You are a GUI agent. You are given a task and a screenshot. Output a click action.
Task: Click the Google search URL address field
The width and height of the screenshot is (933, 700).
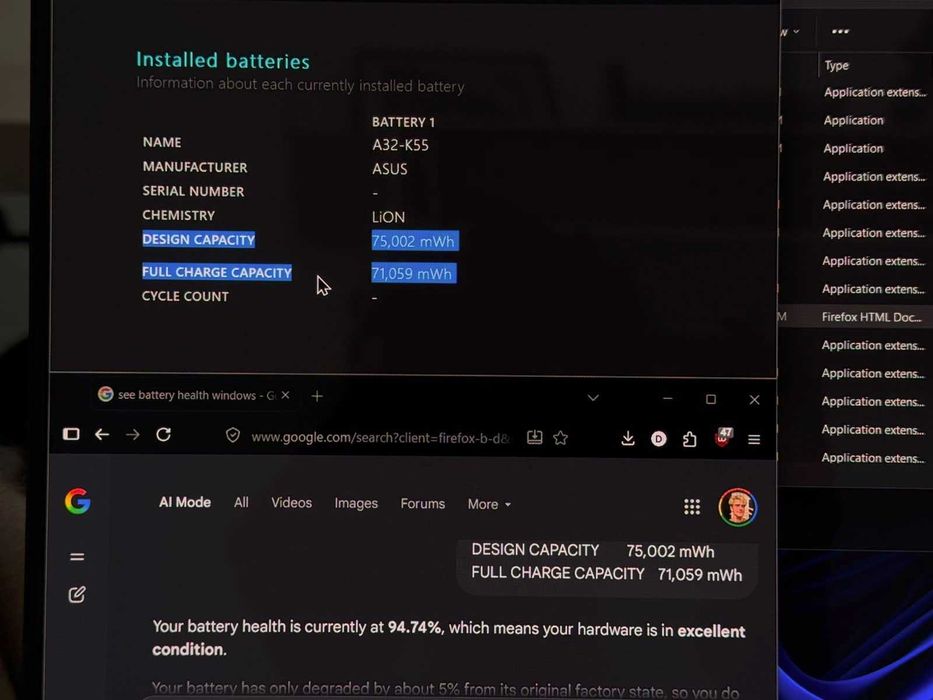click(x=380, y=438)
